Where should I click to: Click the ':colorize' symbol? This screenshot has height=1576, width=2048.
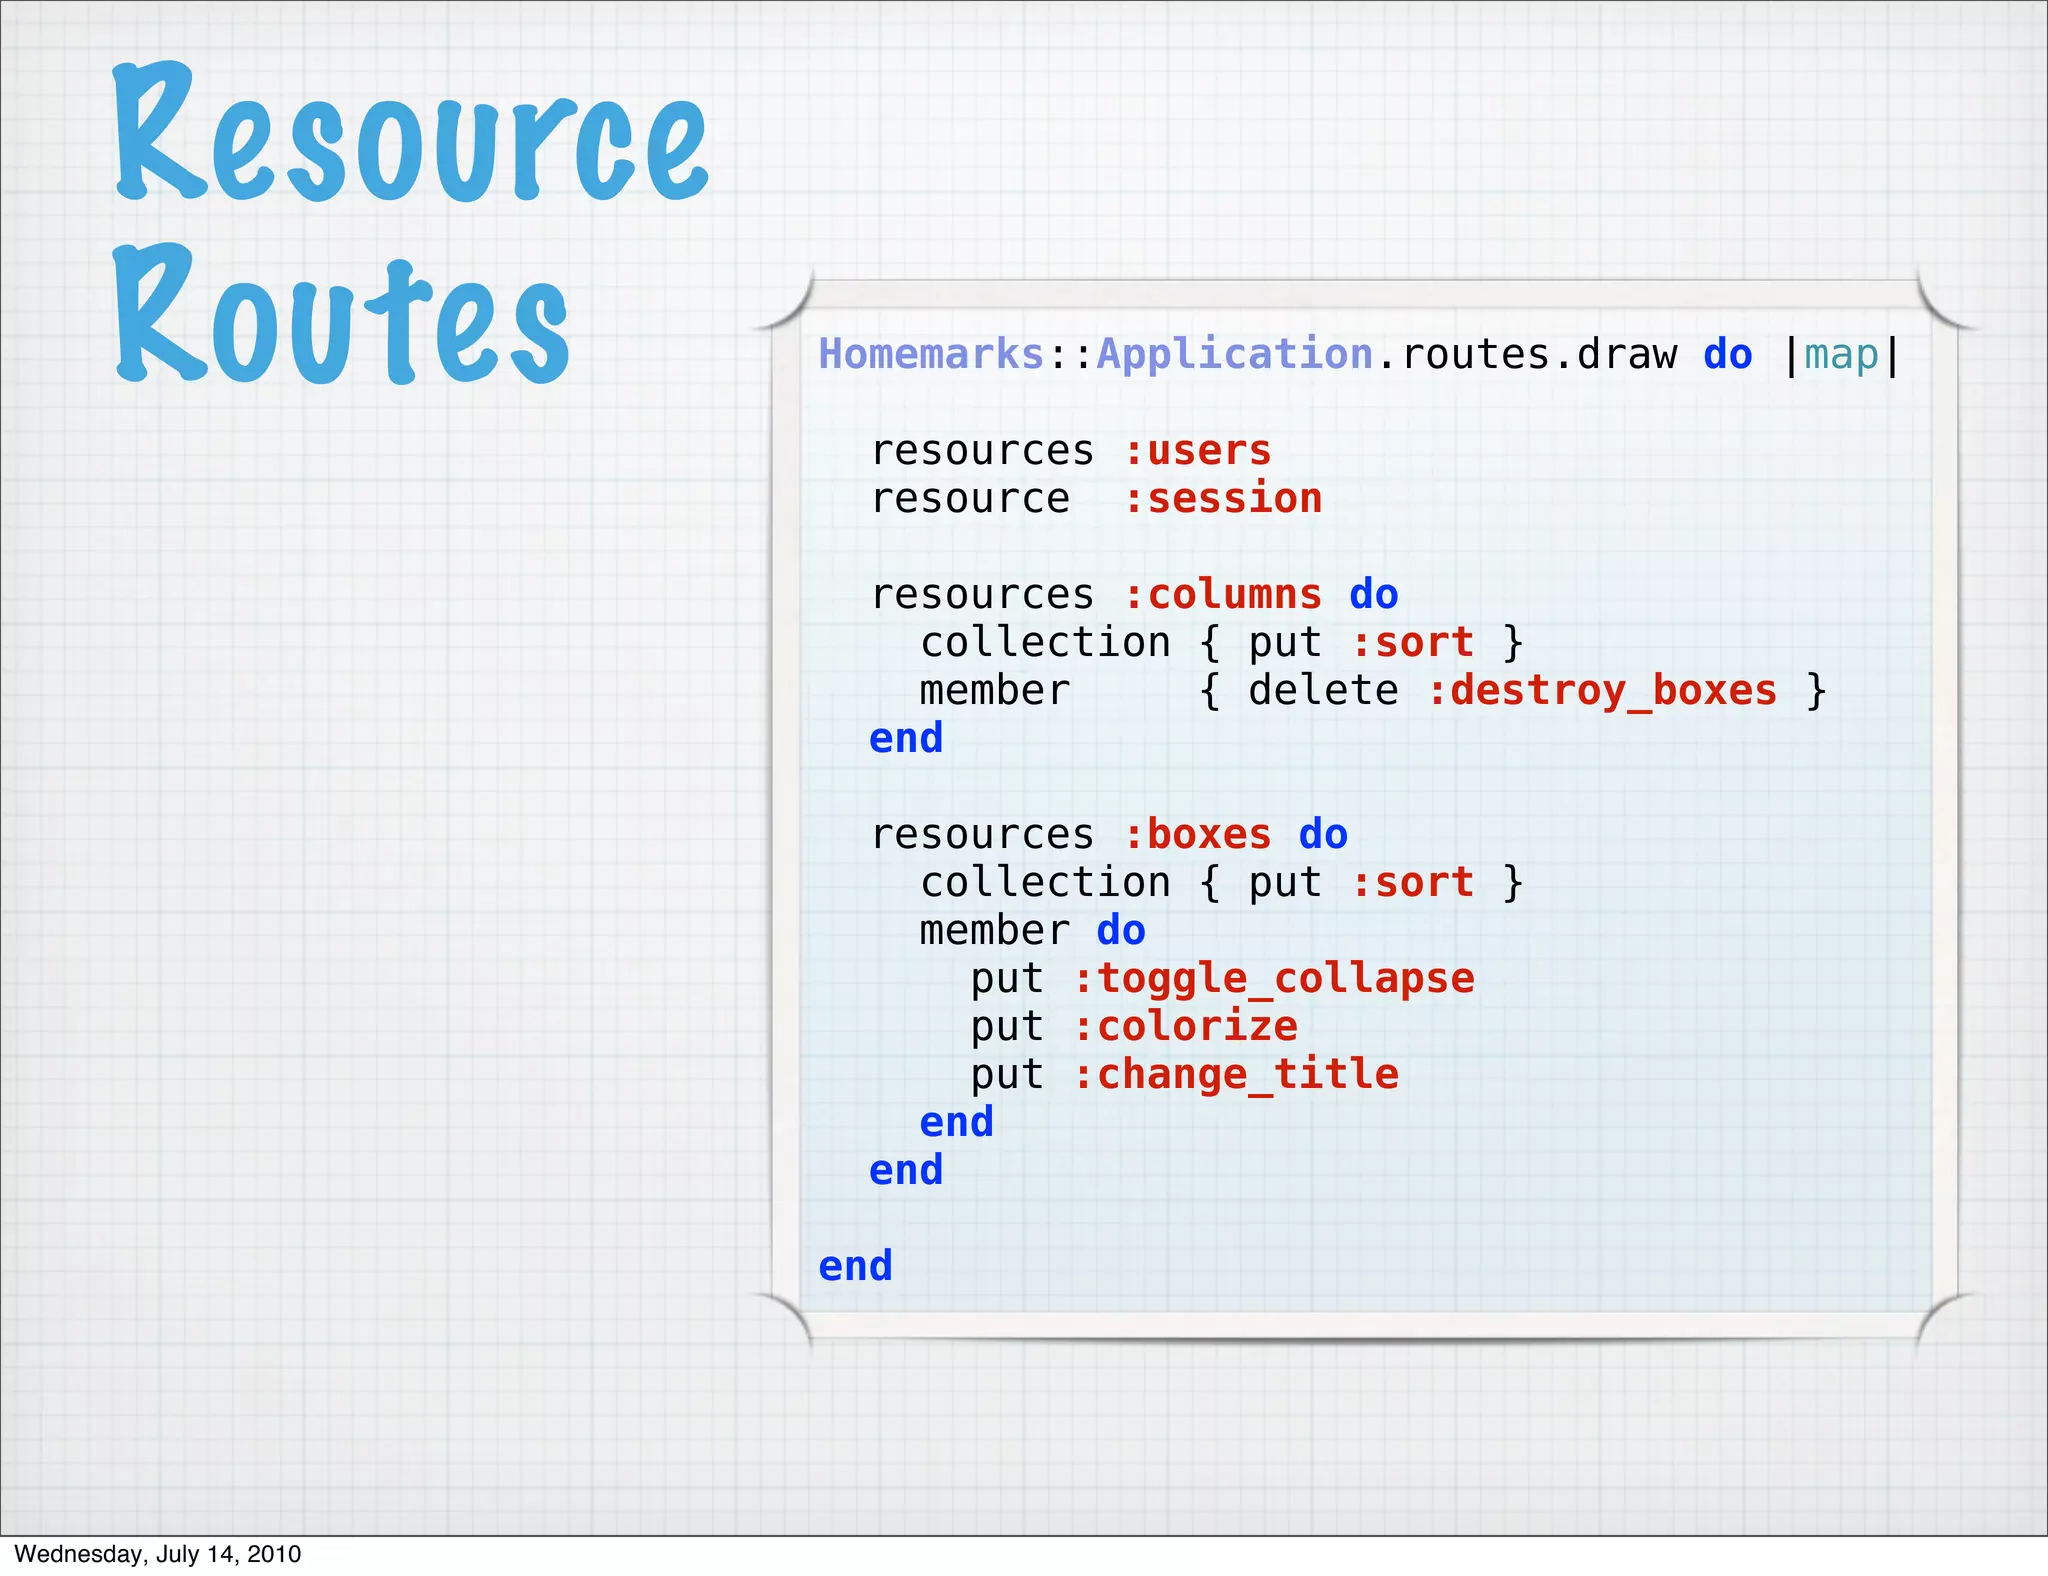tap(1185, 1027)
